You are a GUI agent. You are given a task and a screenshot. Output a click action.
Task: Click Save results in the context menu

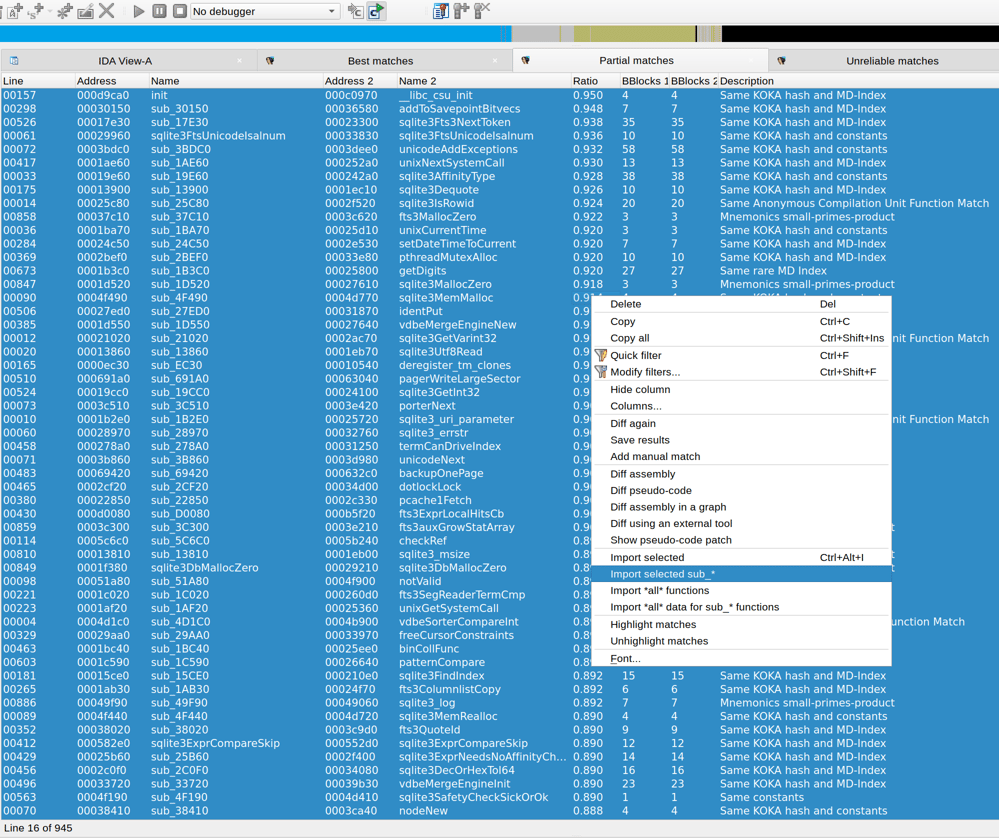(x=641, y=440)
